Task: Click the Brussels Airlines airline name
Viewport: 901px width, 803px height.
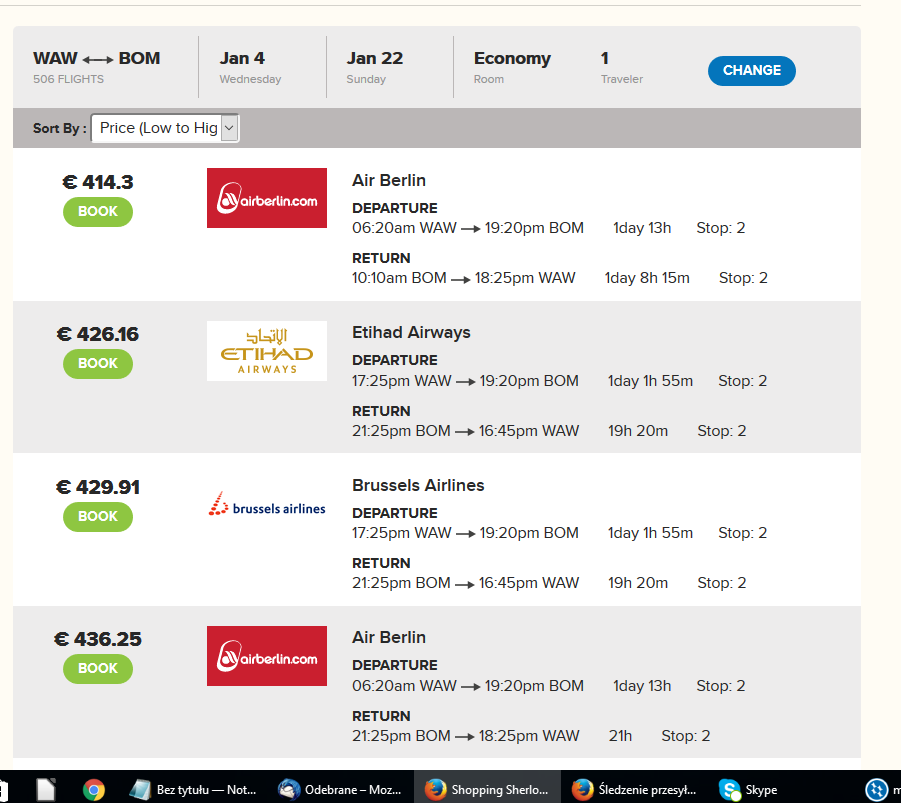Action: 418,485
